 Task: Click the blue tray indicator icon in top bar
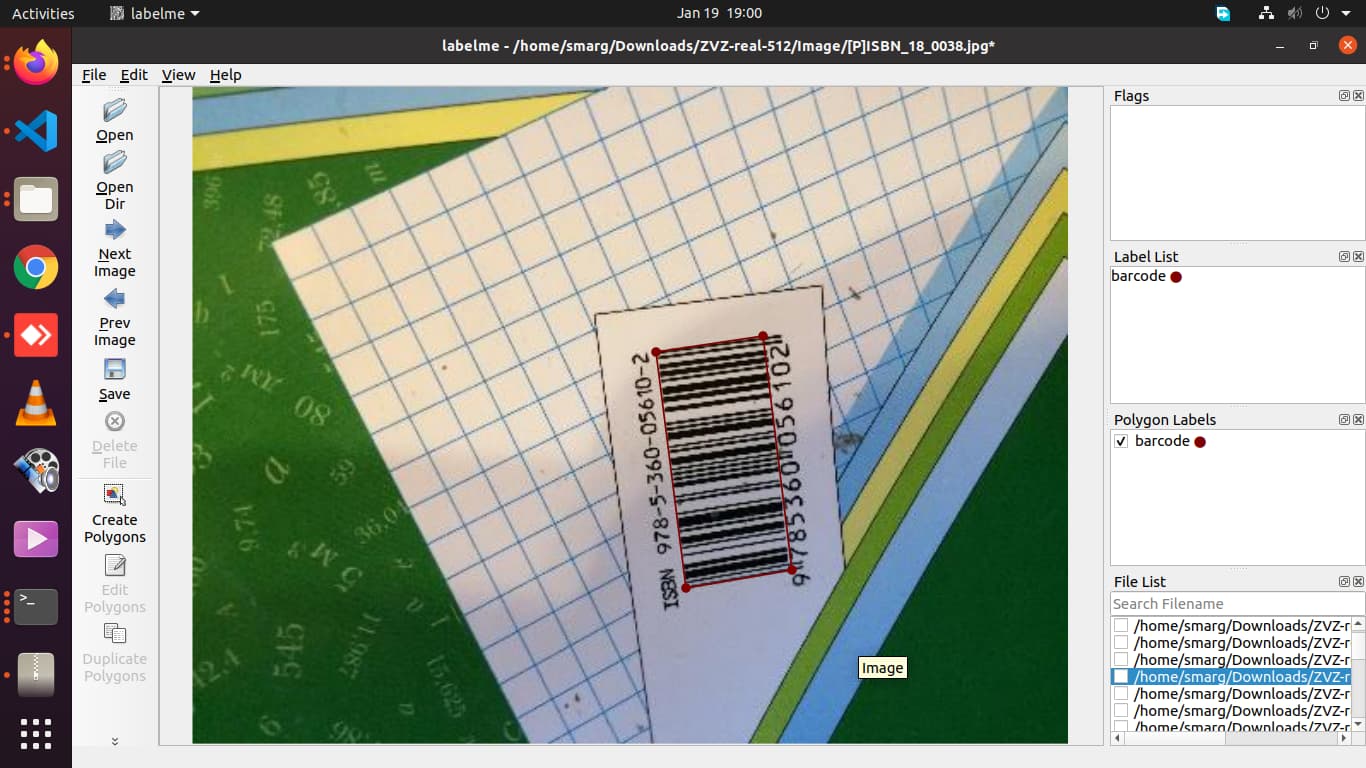pos(1223,13)
